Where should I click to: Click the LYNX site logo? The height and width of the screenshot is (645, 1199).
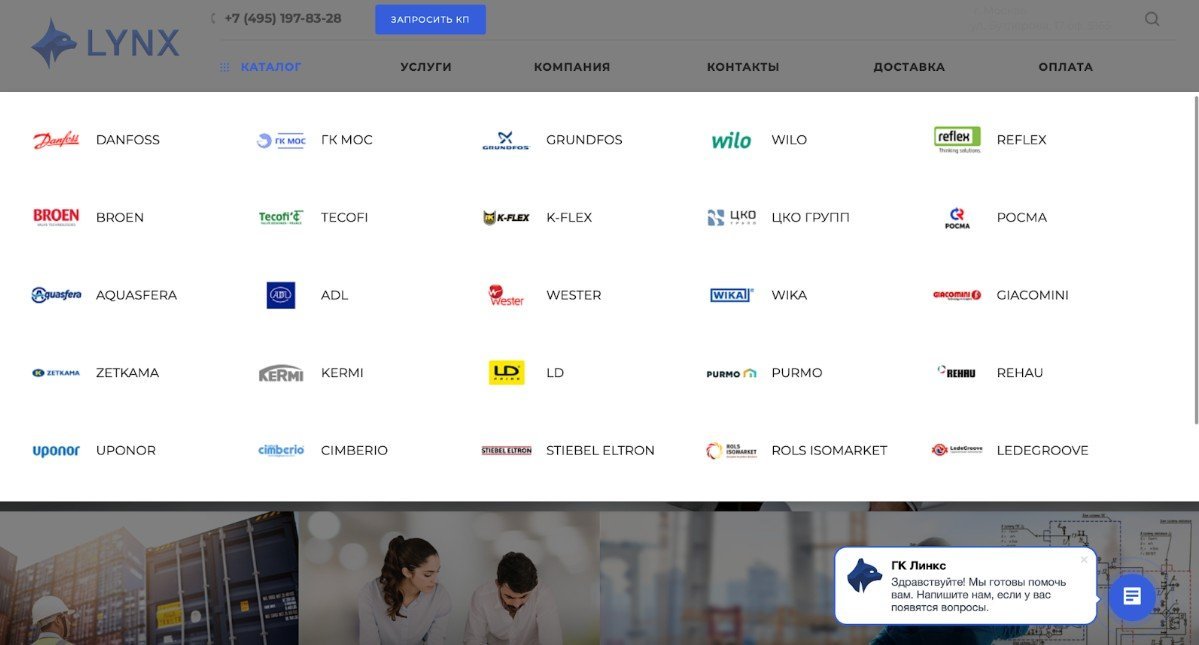(x=106, y=44)
